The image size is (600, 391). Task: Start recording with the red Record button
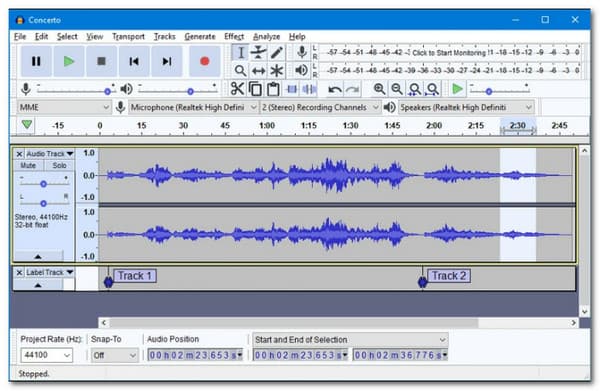(205, 61)
